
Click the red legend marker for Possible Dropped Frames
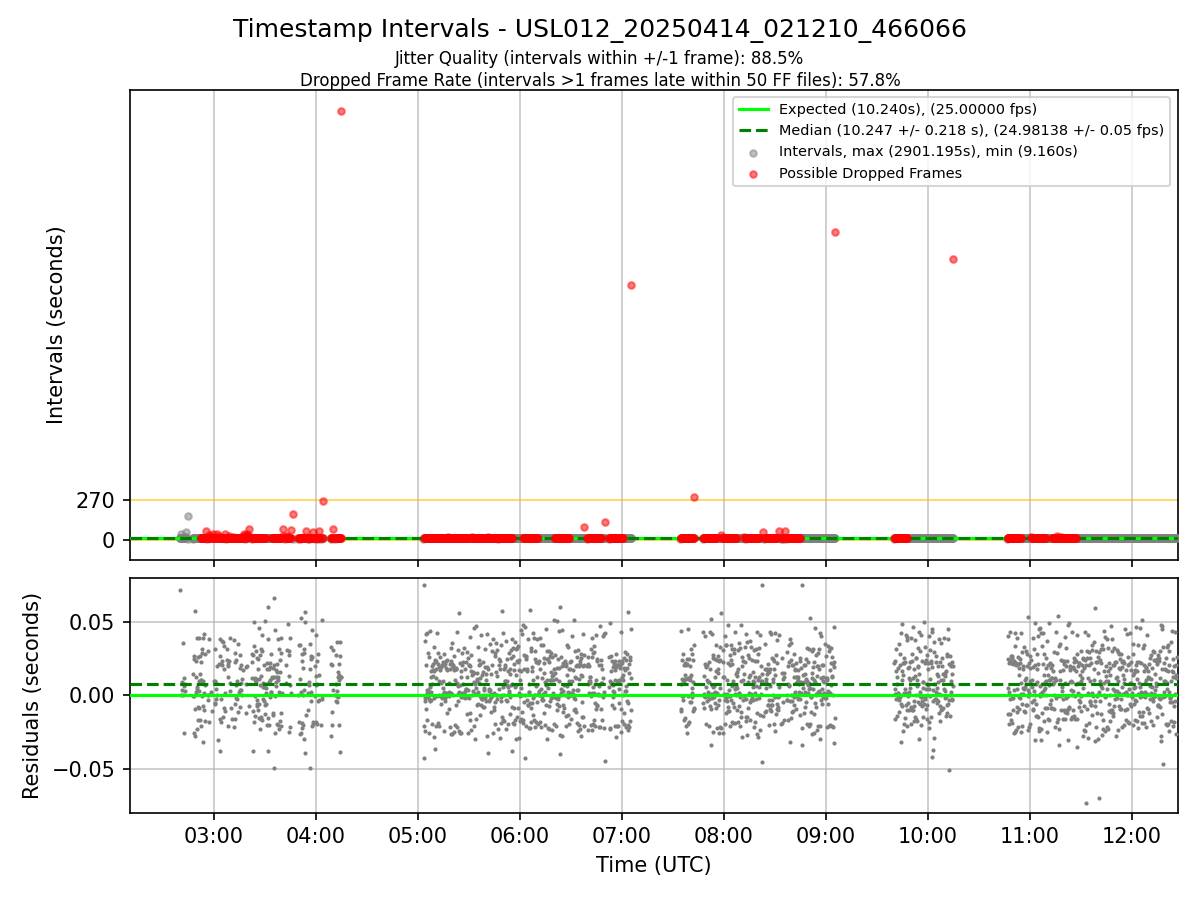pyautogui.click(x=754, y=173)
